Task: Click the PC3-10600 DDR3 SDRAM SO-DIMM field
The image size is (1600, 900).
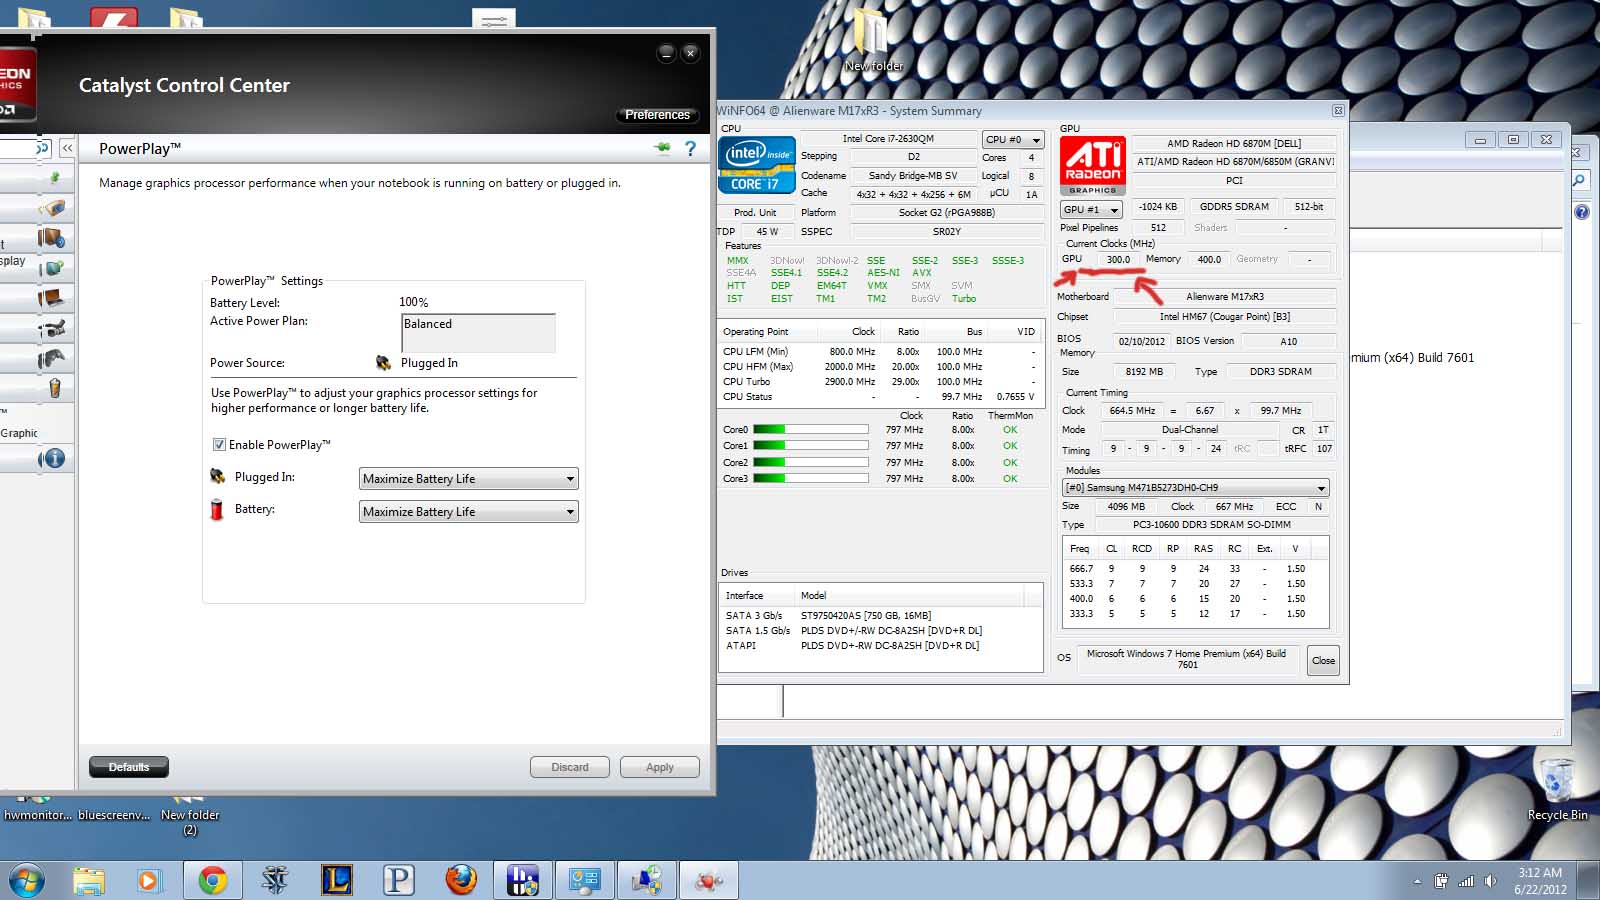Action: (x=1211, y=525)
